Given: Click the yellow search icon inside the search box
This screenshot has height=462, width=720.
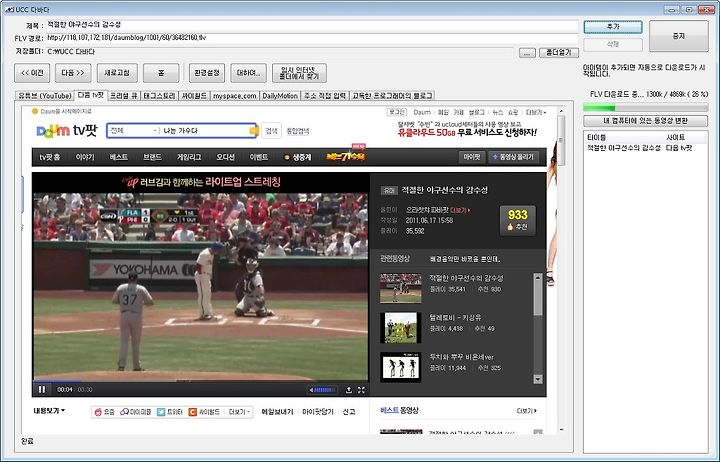Looking at the screenshot, I should [253, 131].
